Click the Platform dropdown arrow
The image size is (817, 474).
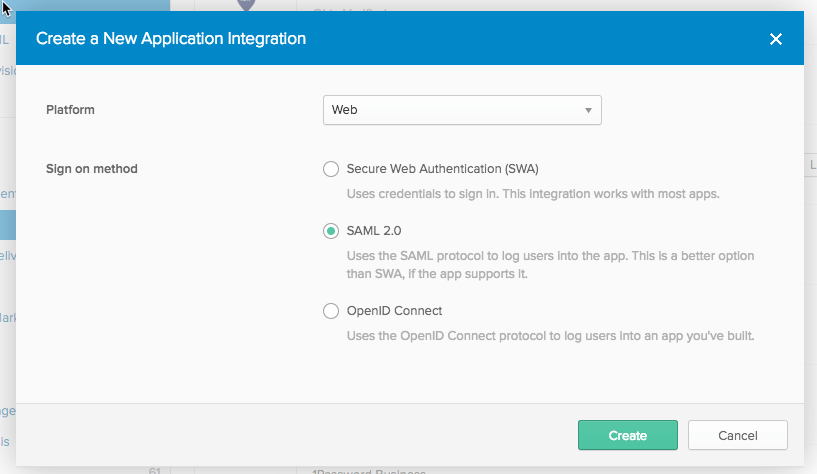click(x=588, y=110)
